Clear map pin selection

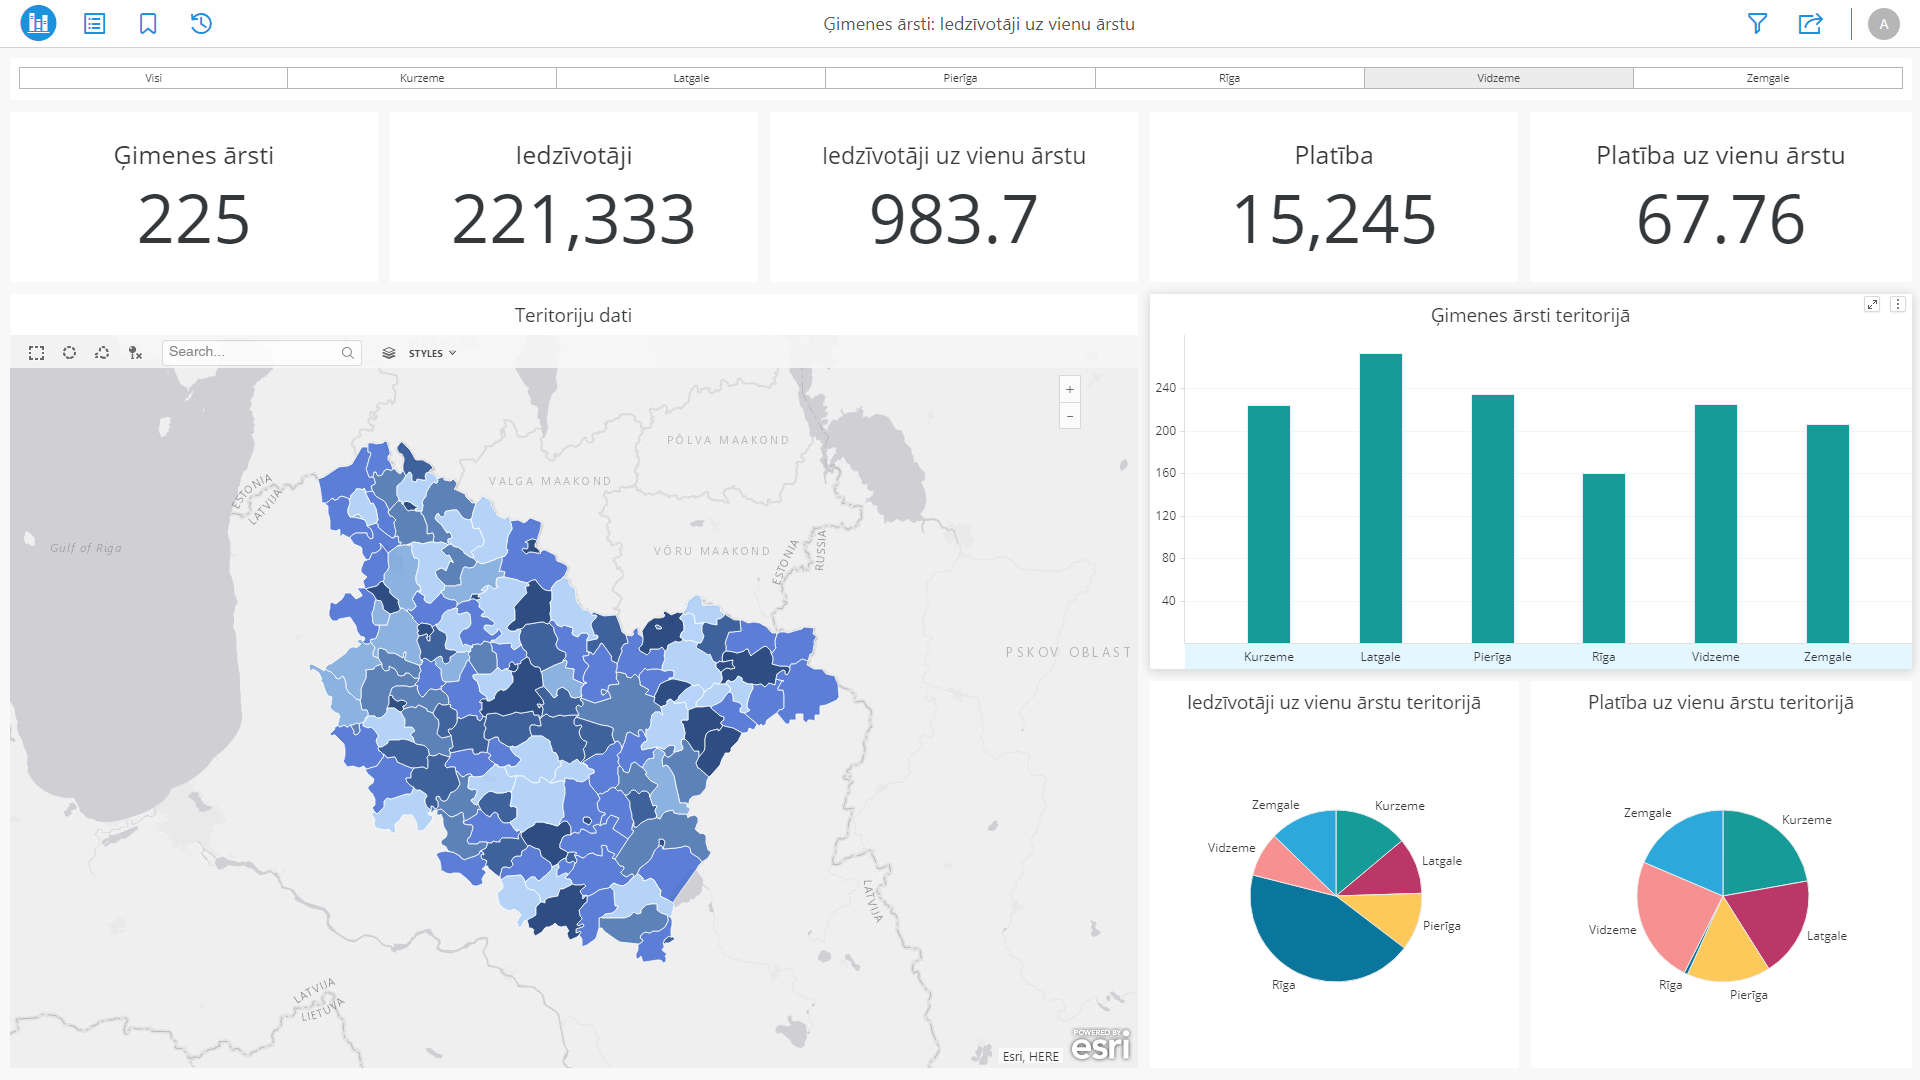click(135, 353)
